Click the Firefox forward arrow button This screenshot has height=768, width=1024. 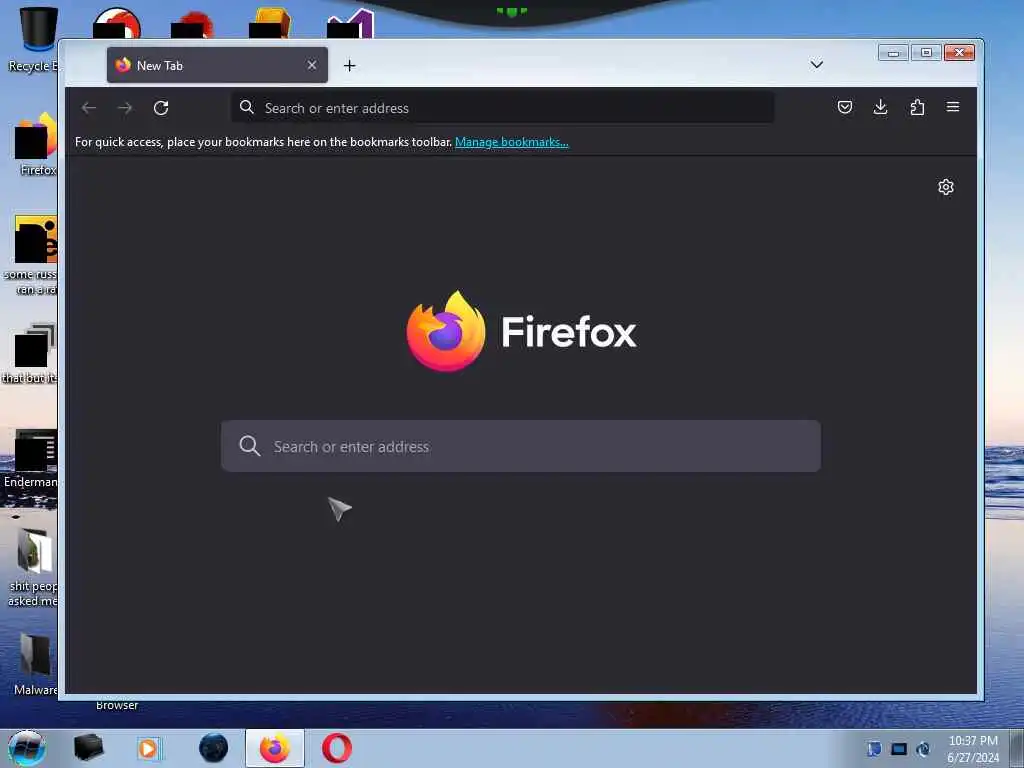pos(125,108)
